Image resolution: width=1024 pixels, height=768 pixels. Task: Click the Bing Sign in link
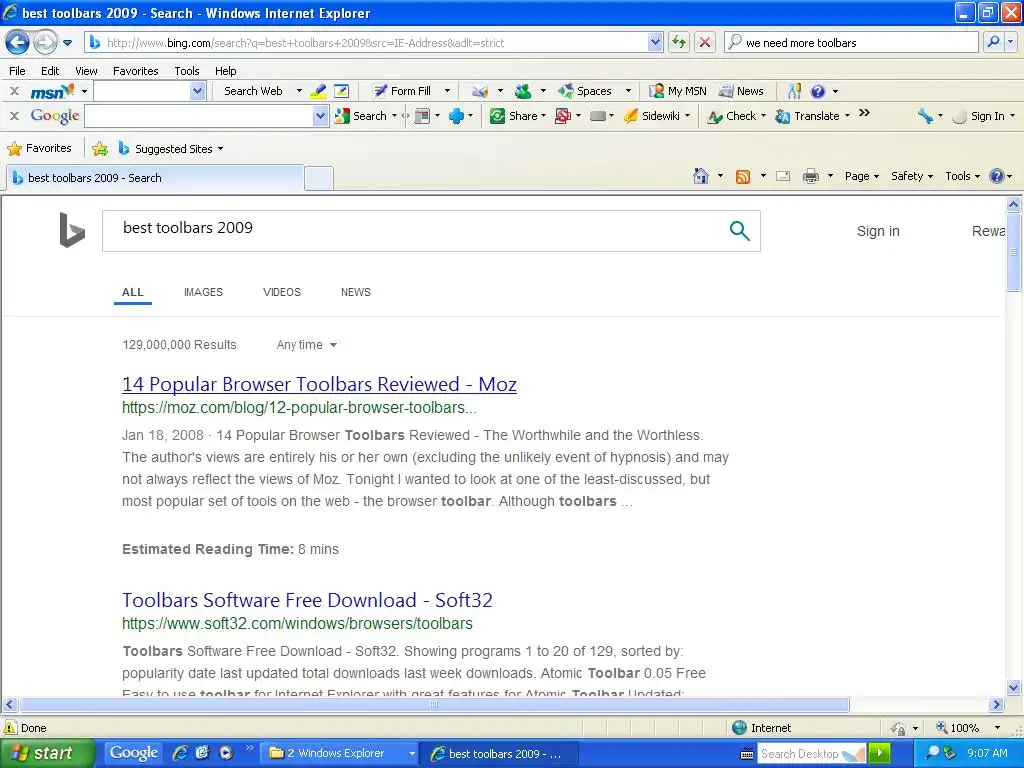pyautogui.click(x=878, y=231)
